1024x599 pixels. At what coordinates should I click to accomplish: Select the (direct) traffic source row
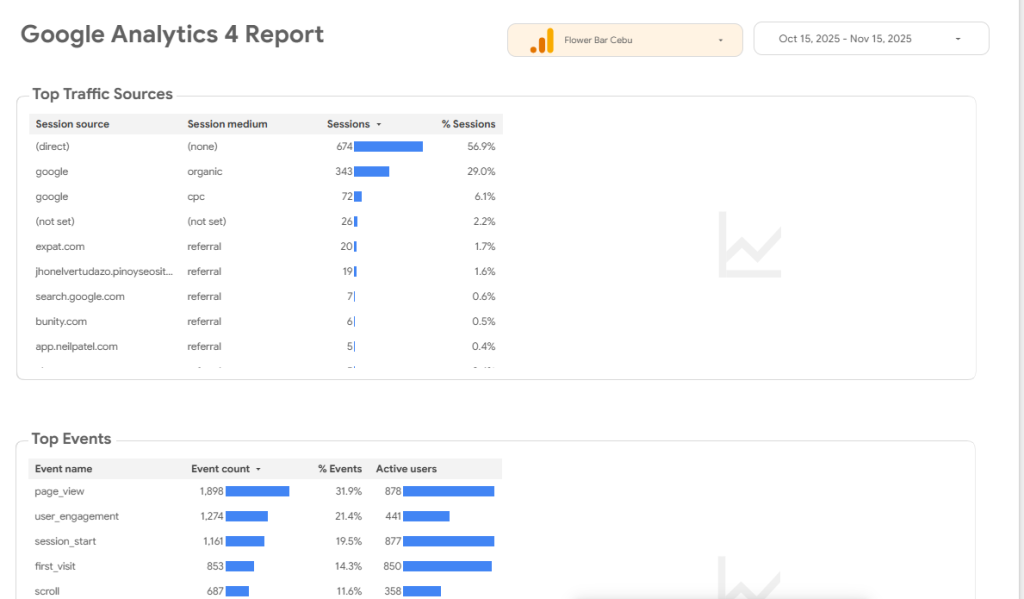point(52,146)
